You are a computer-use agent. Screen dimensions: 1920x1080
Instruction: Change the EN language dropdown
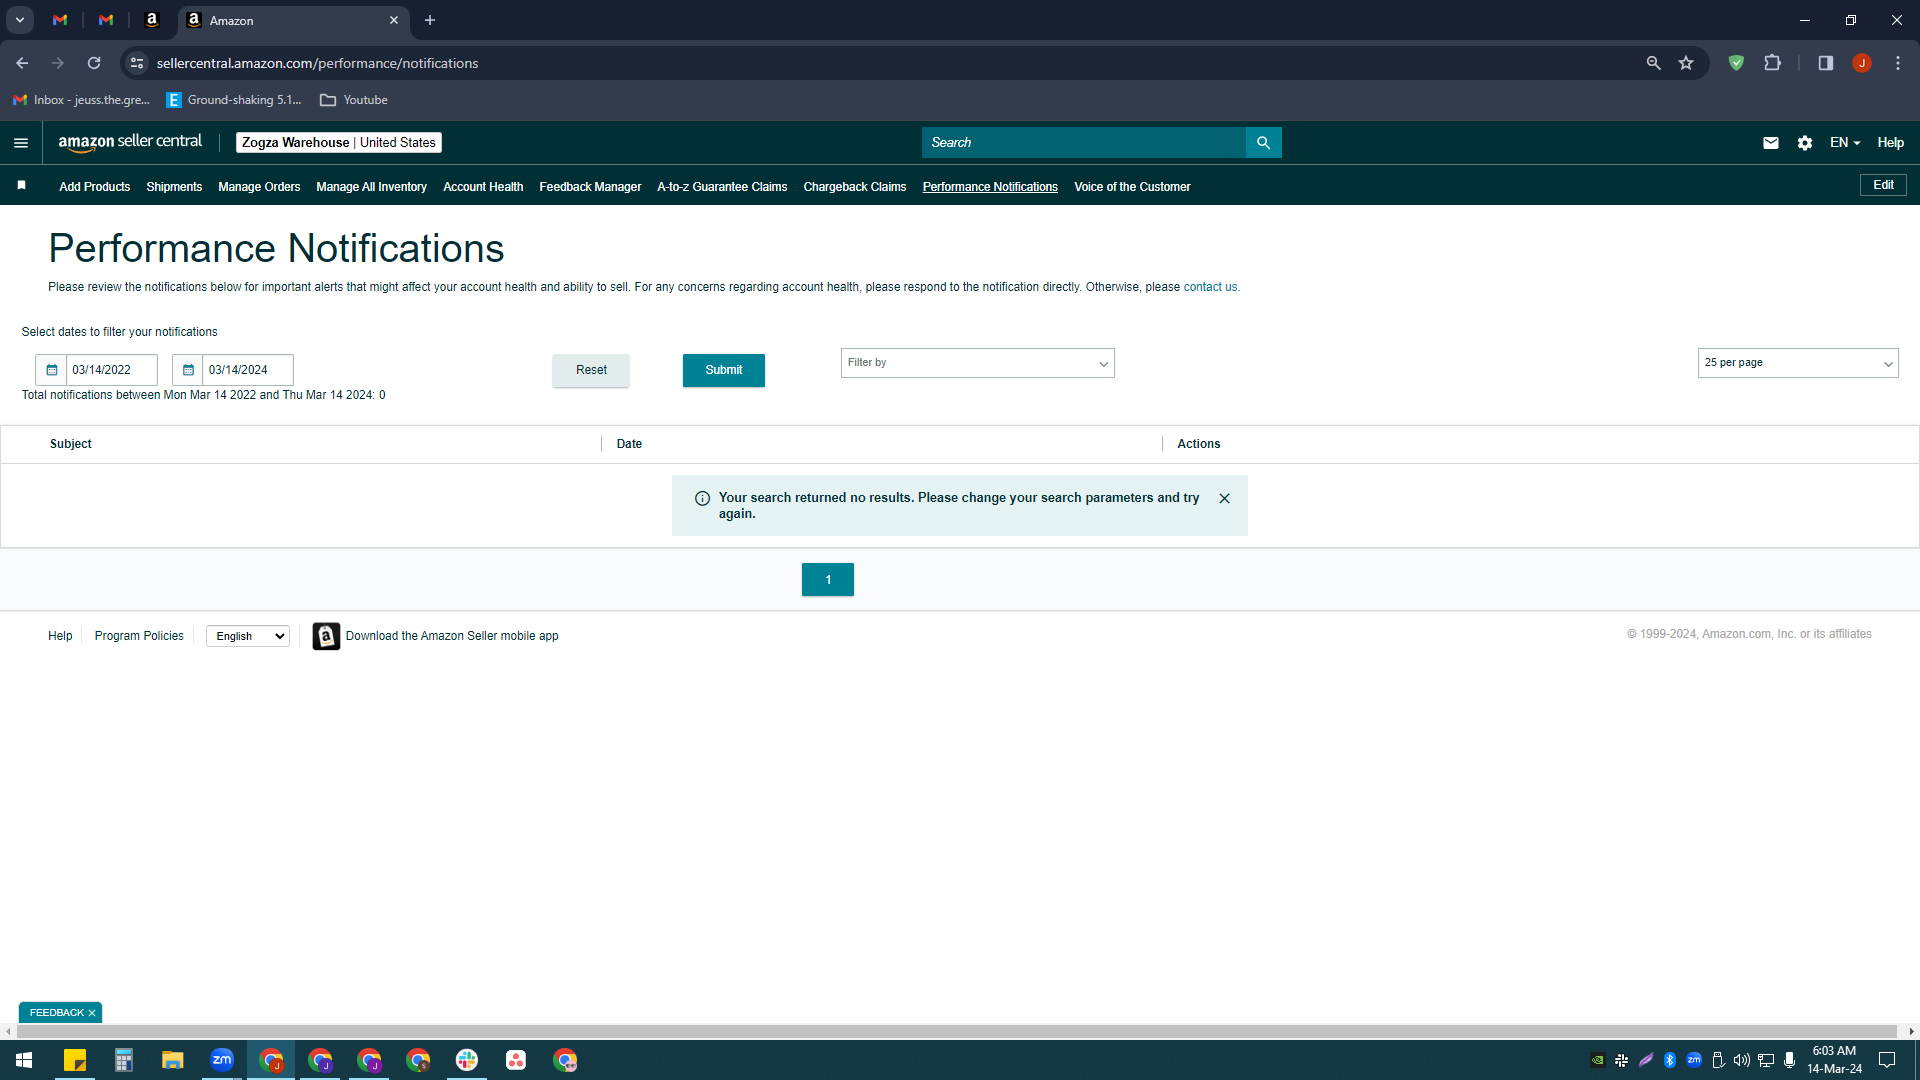coord(1845,143)
